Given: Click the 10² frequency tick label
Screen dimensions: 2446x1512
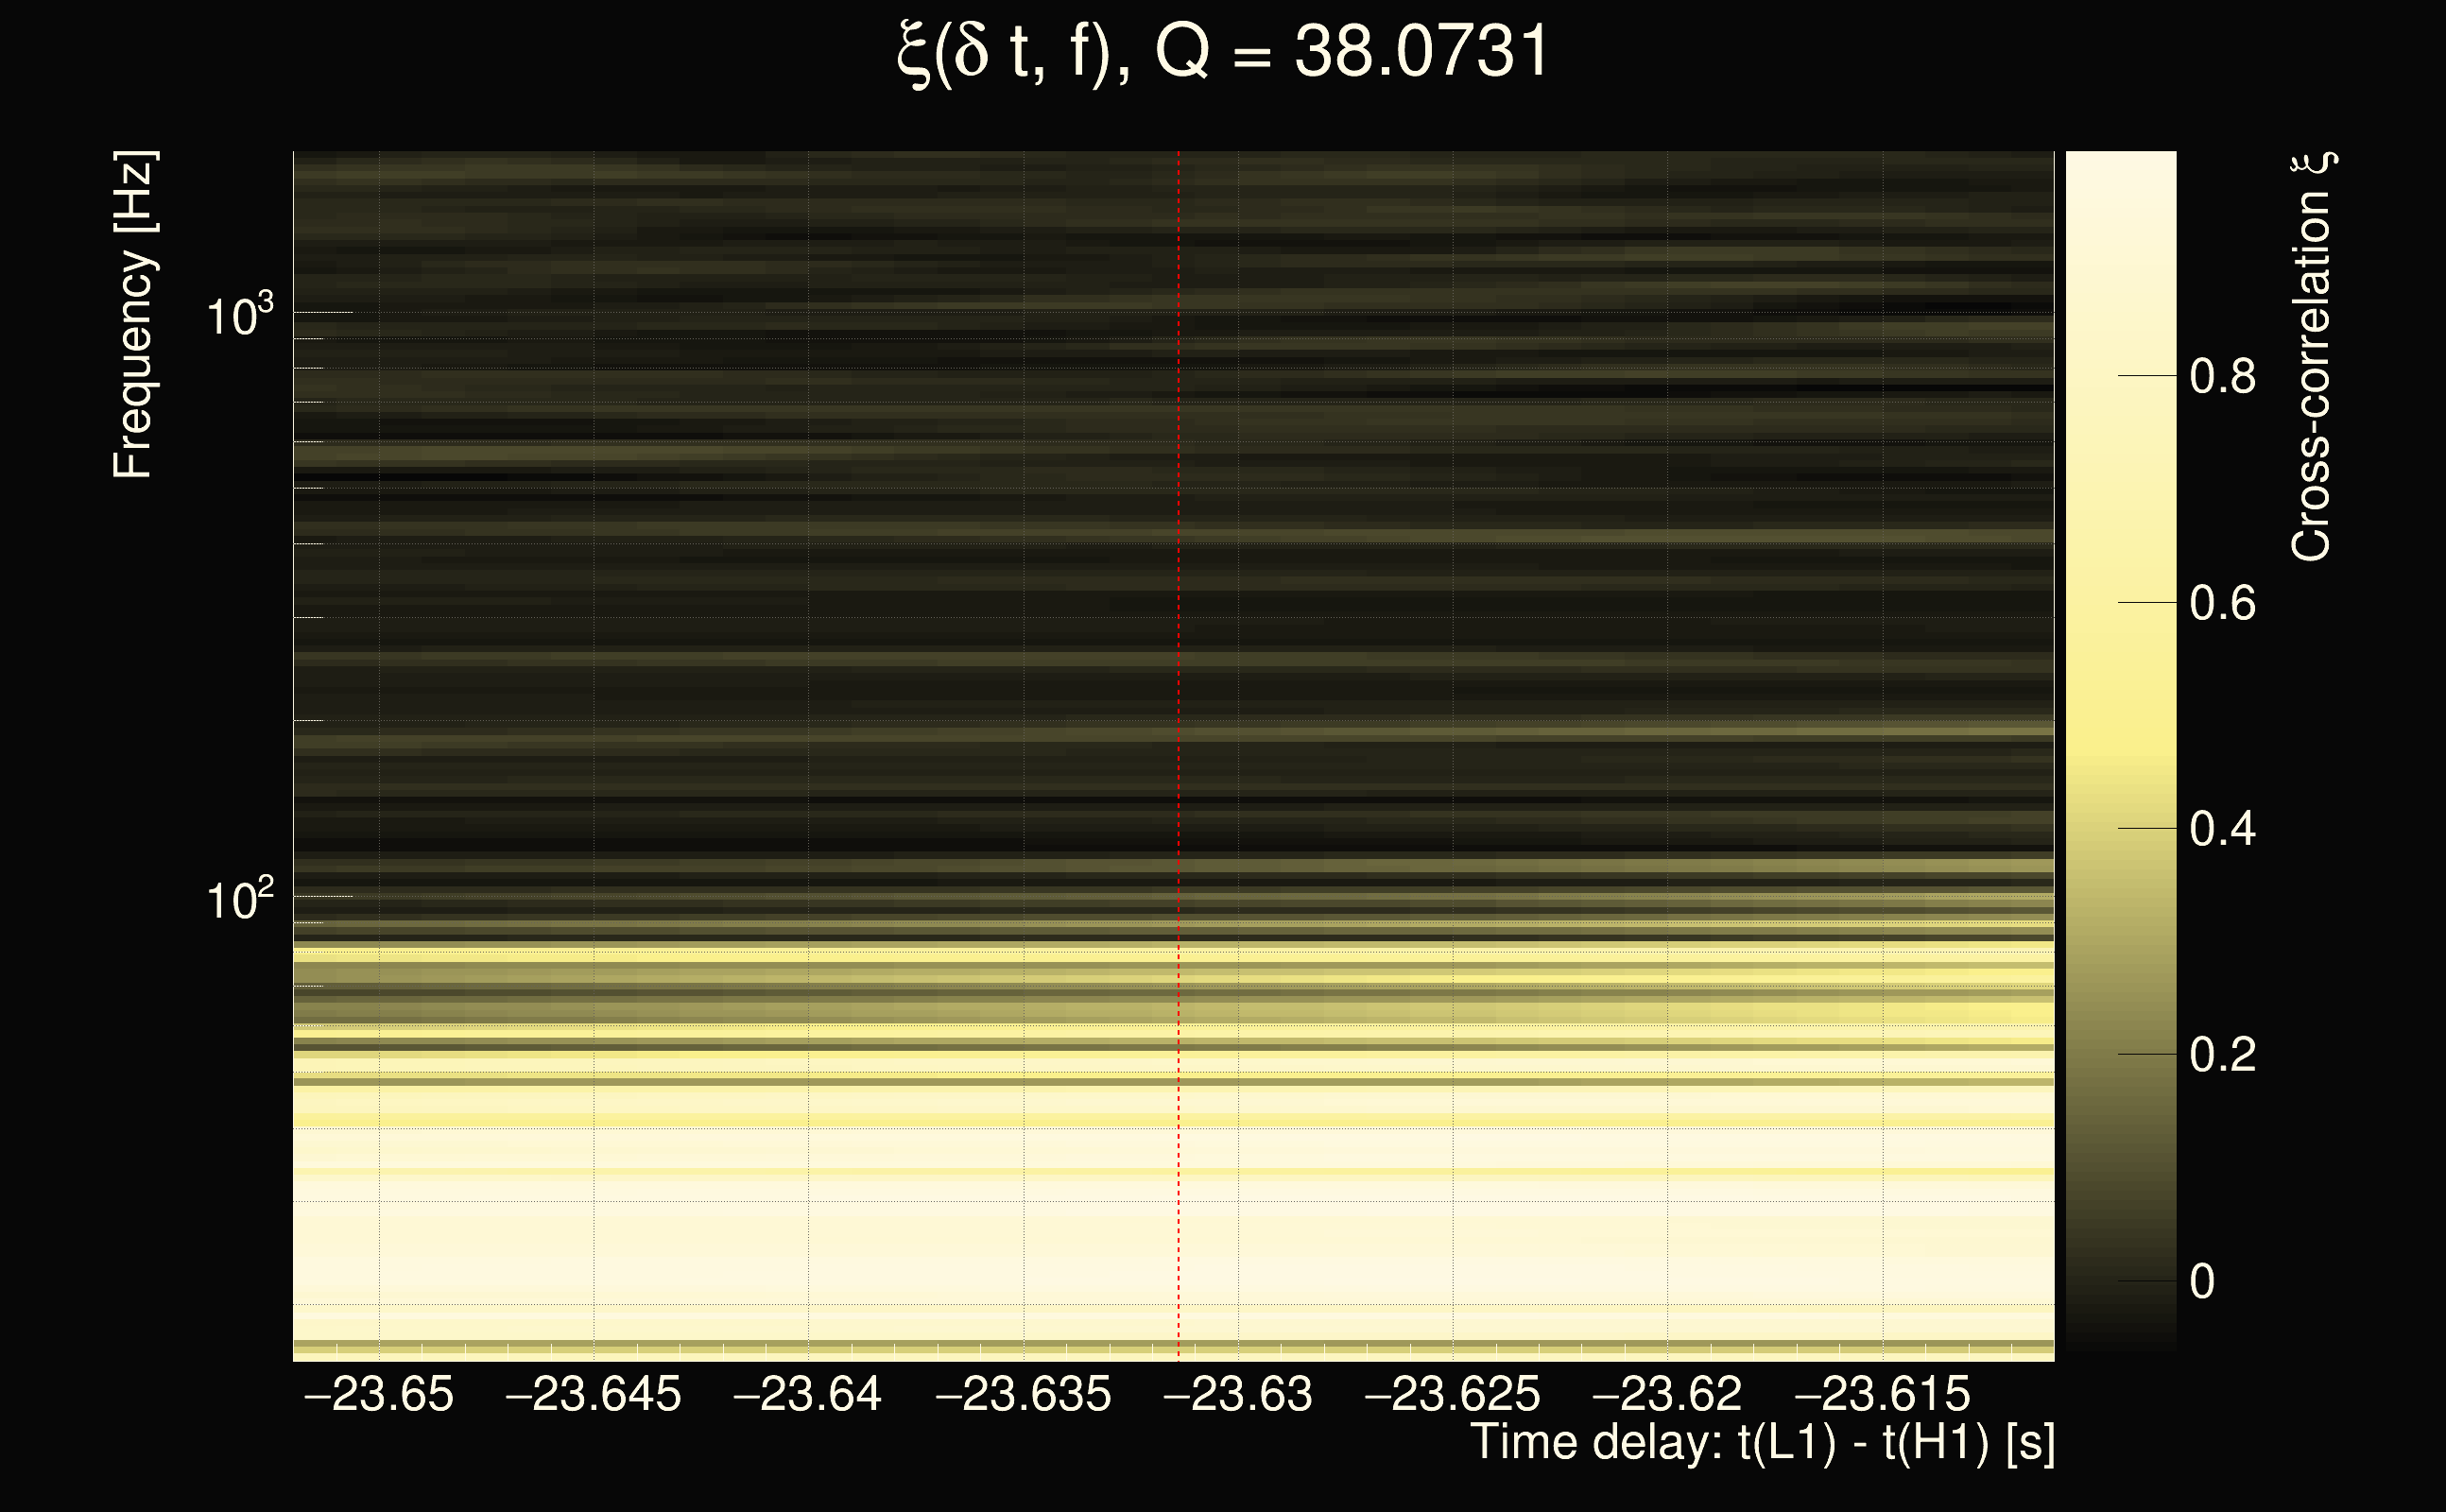Looking at the screenshot, I should (x=239, y=900).
